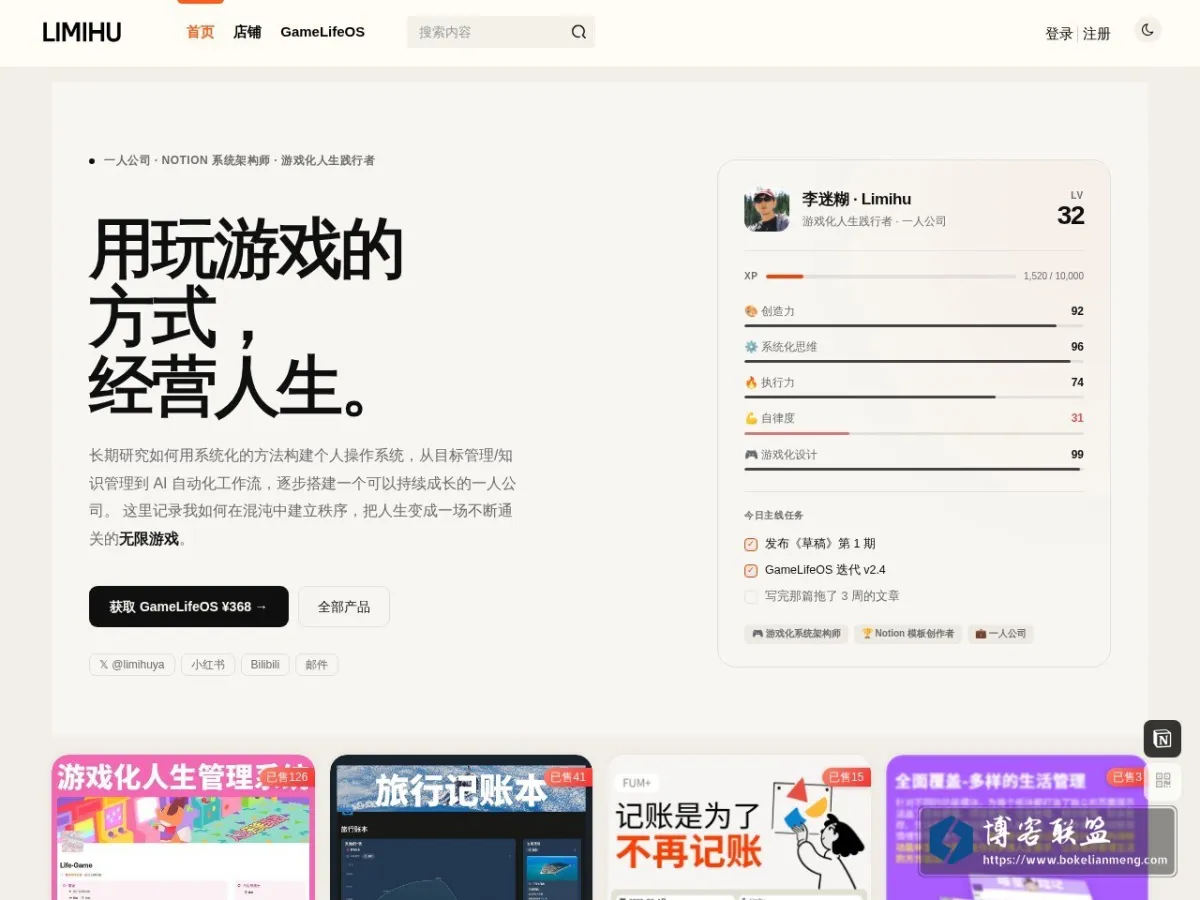Click 获取 GameLifeOS ¥368 button

(189, 606)
